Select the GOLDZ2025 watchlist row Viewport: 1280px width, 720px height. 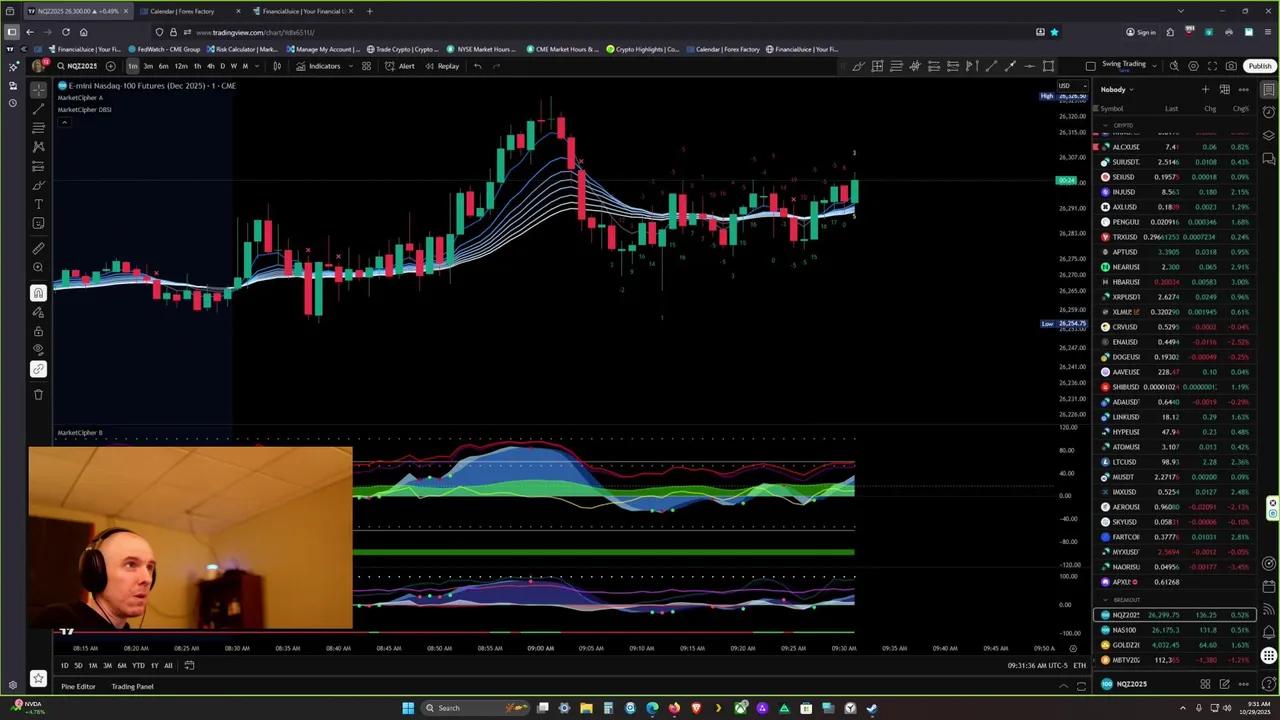pyautogui.click(x=1176, y=645)
